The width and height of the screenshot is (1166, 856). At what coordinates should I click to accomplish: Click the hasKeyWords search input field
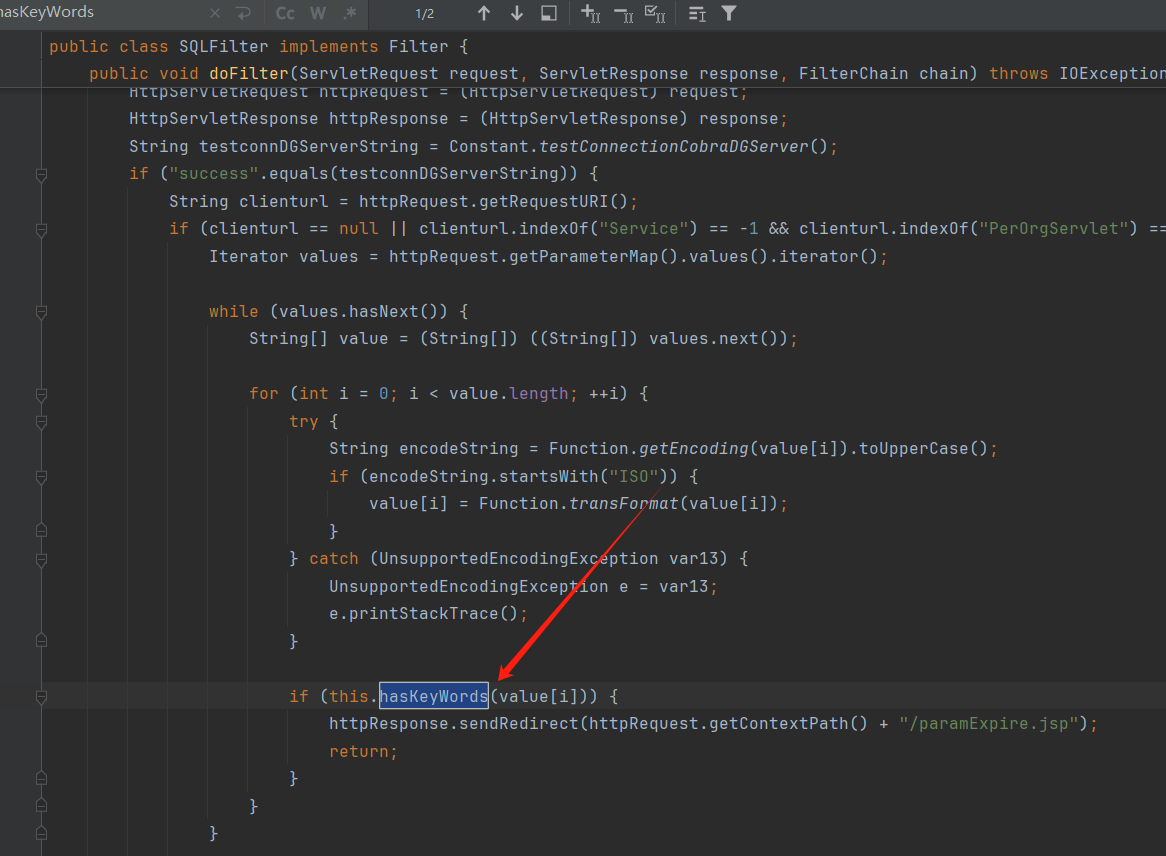pos(100,13)
